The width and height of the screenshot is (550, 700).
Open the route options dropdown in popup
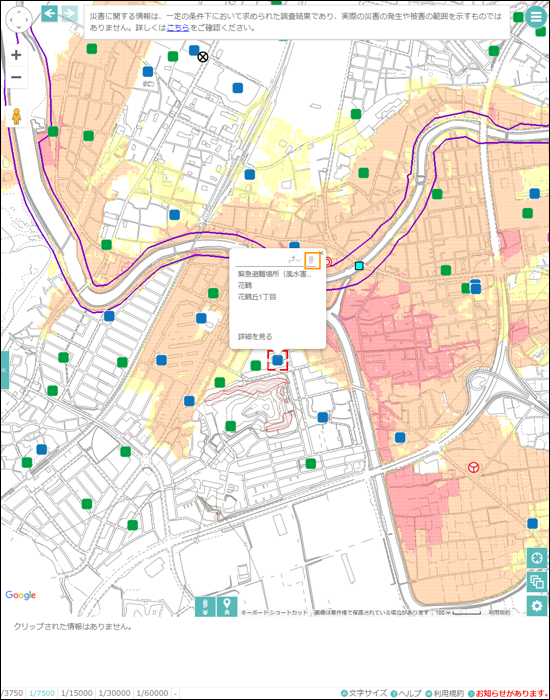pyautogui.click(x=294, y=260)
